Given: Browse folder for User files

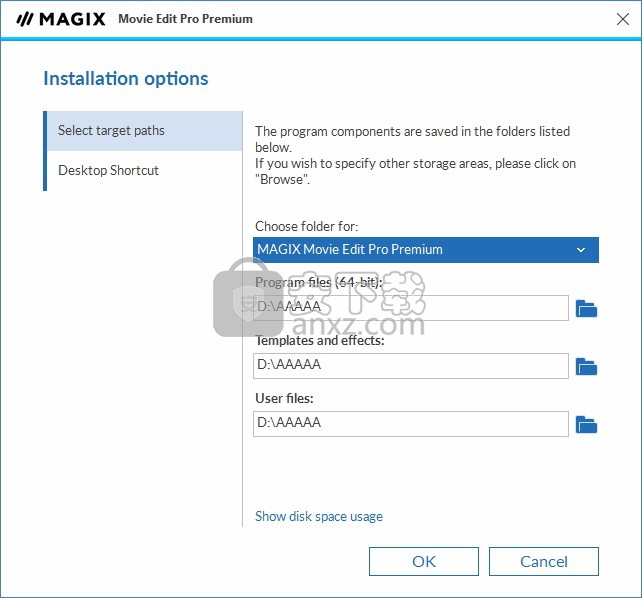Looking at the screenshot, I should tap(586, 424).
